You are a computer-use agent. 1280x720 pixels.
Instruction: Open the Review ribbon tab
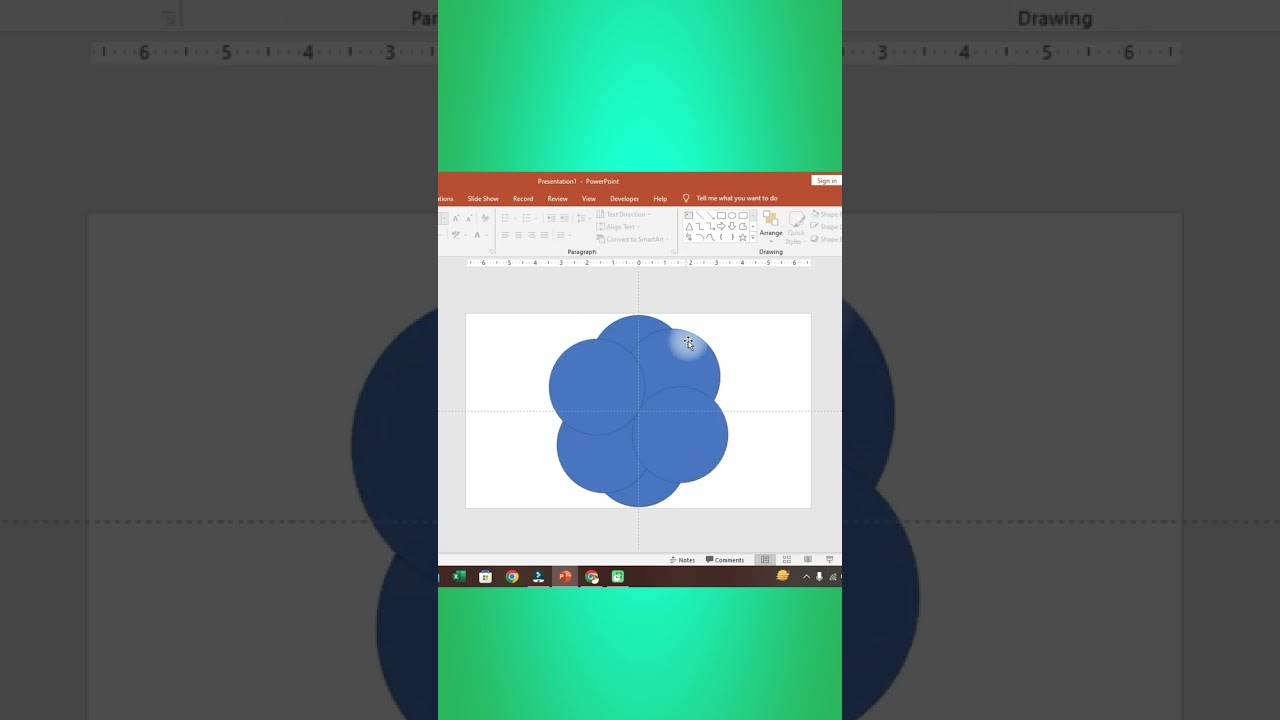pos(557,198)
